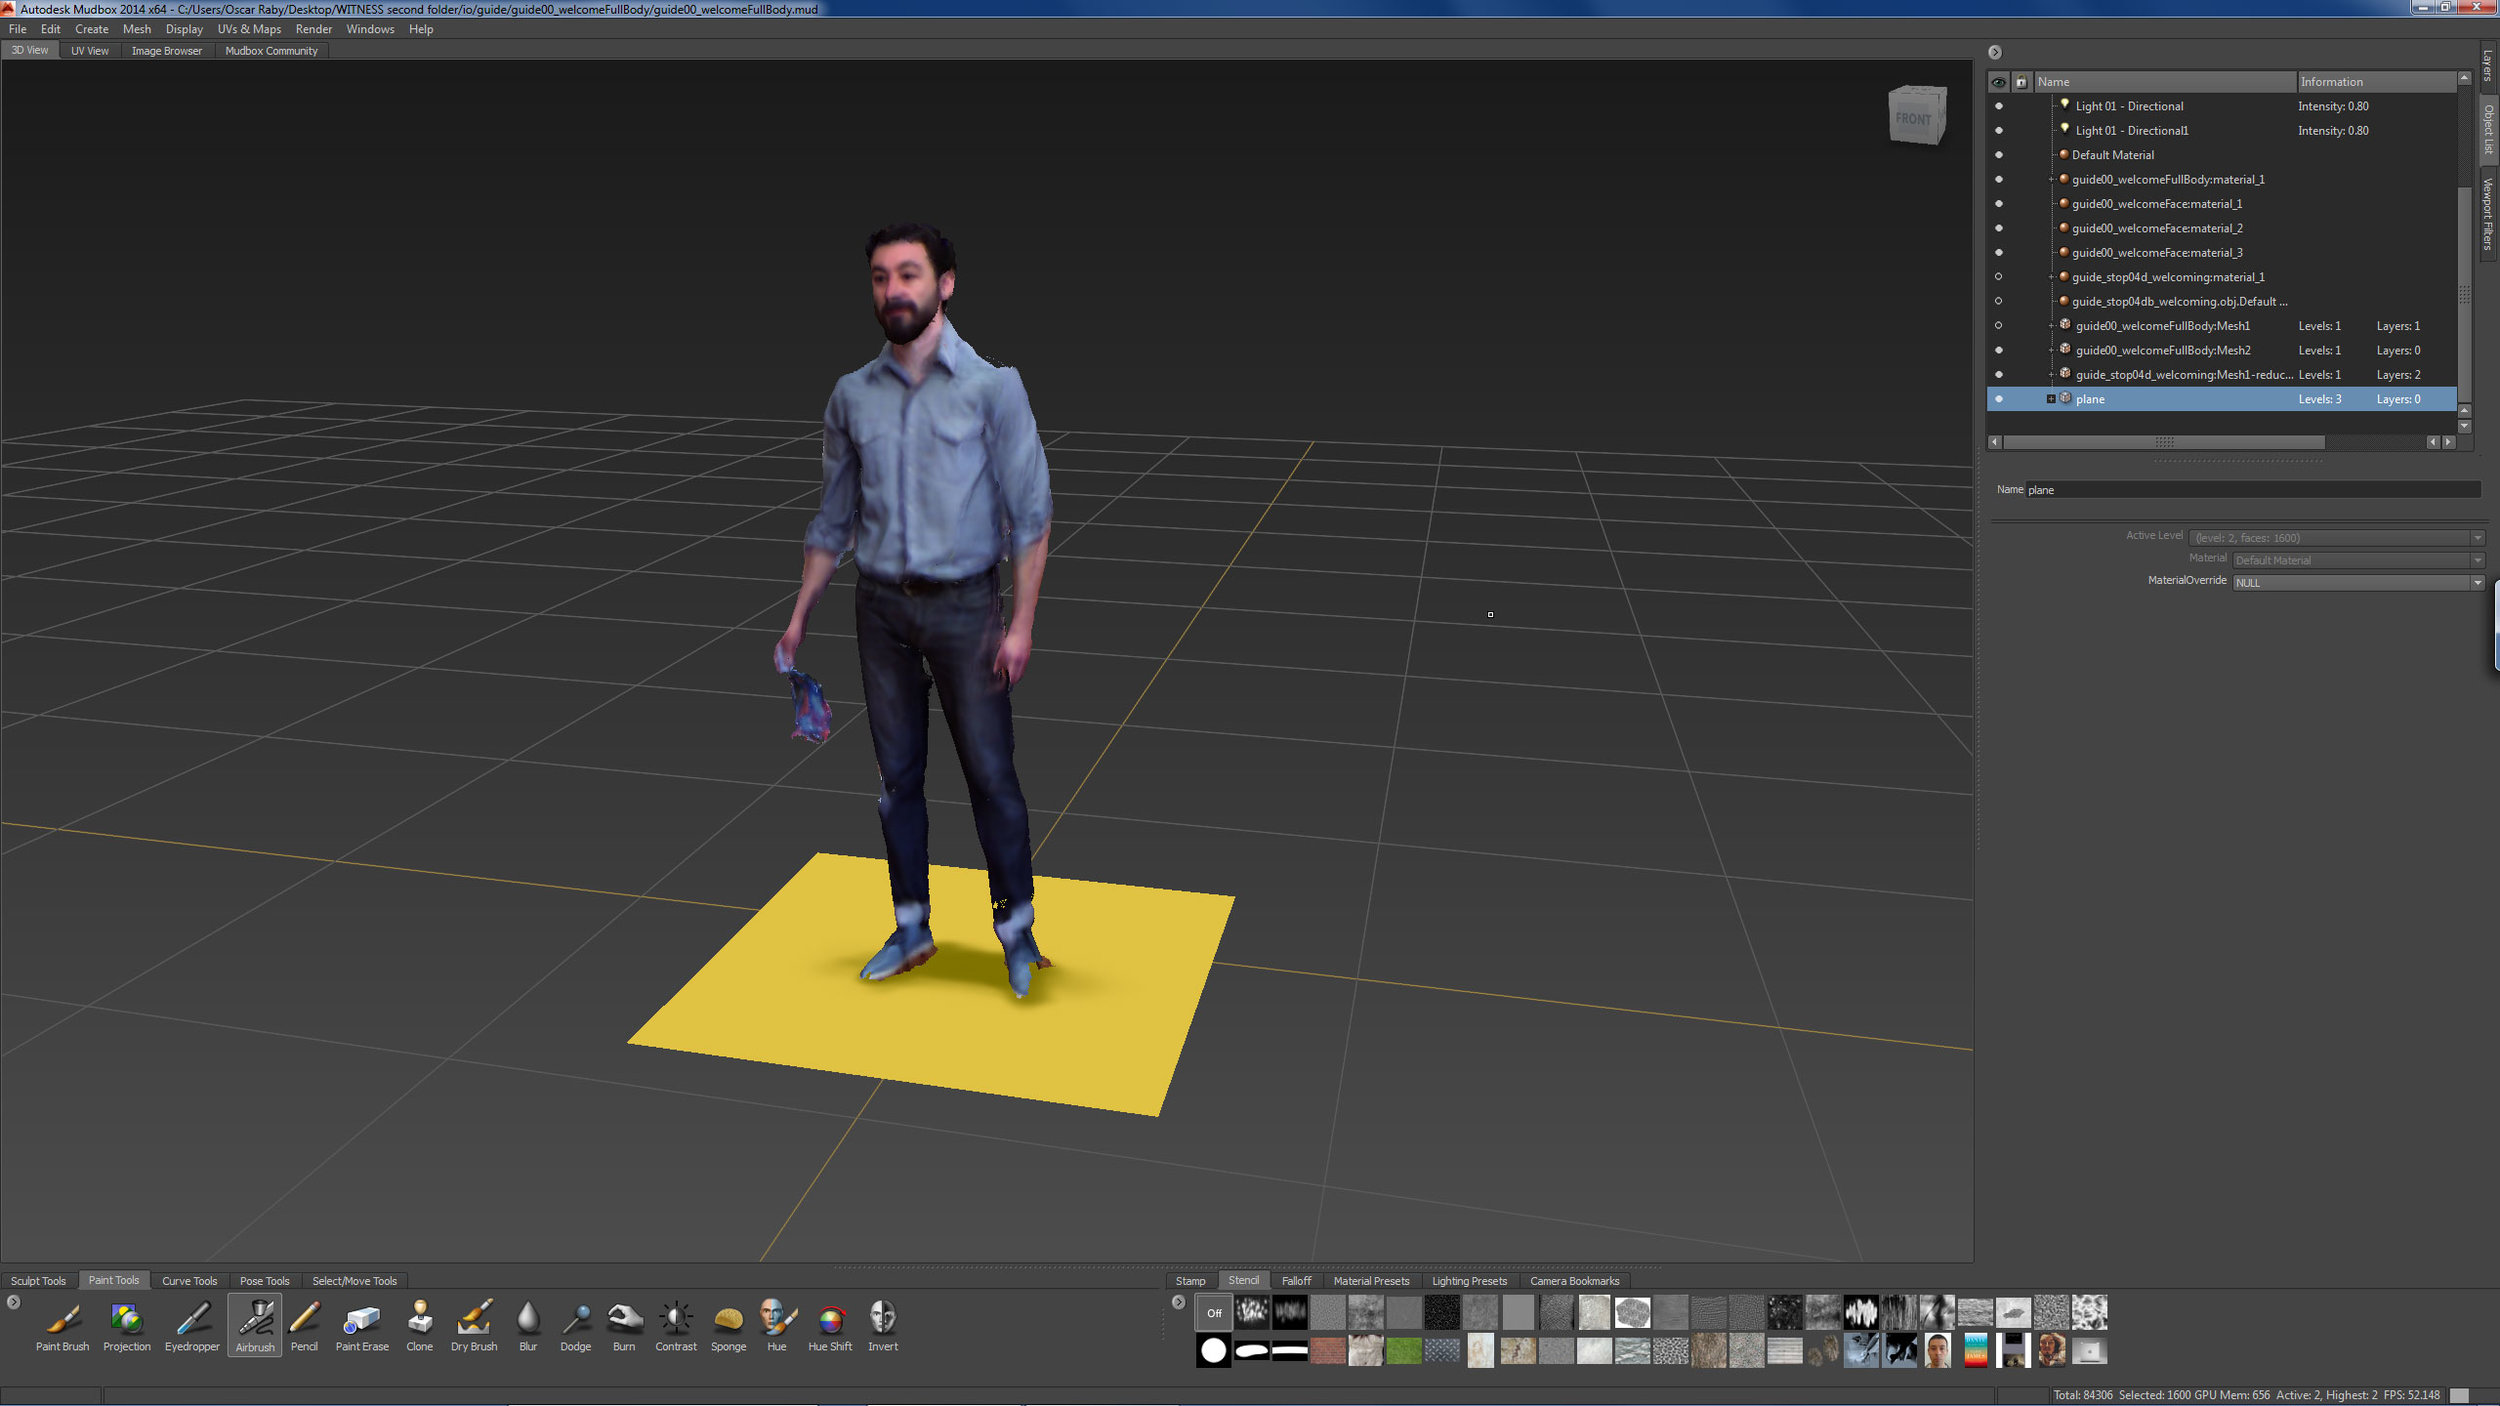Select the Eyedropper tool
This screenshot has height=1406, width=2500.
(192, 1326)
